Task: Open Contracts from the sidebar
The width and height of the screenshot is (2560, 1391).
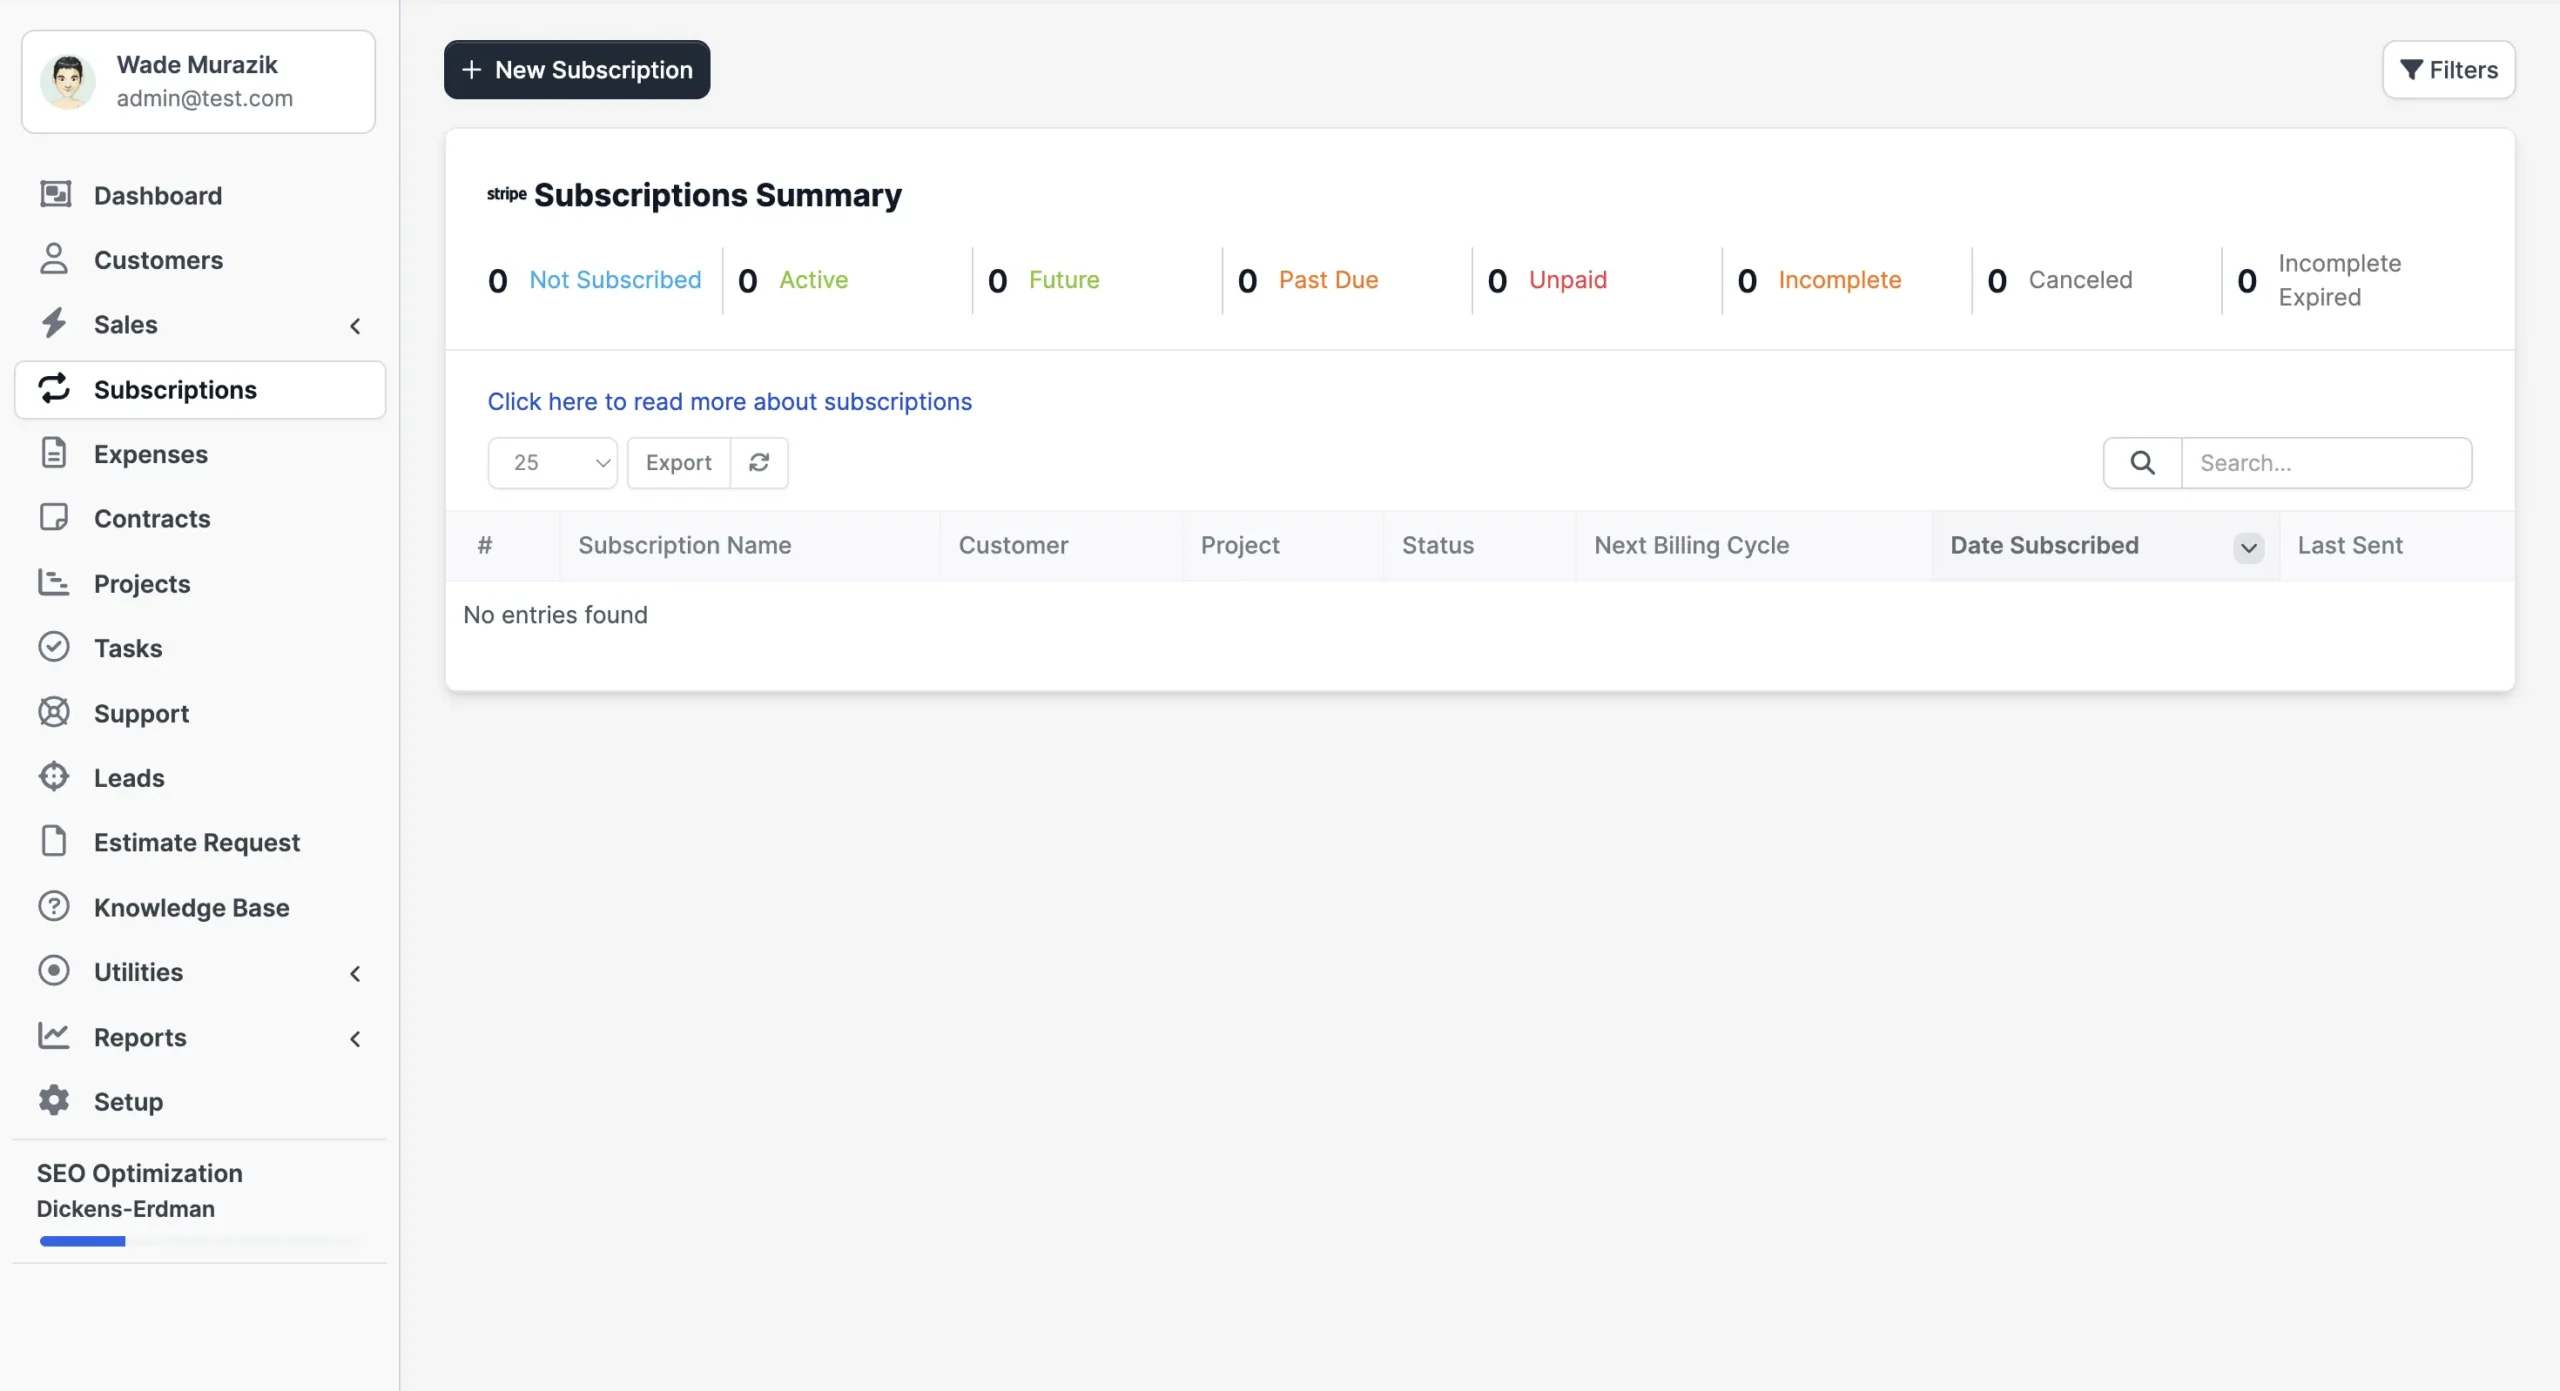Action: tap(150, 518)
